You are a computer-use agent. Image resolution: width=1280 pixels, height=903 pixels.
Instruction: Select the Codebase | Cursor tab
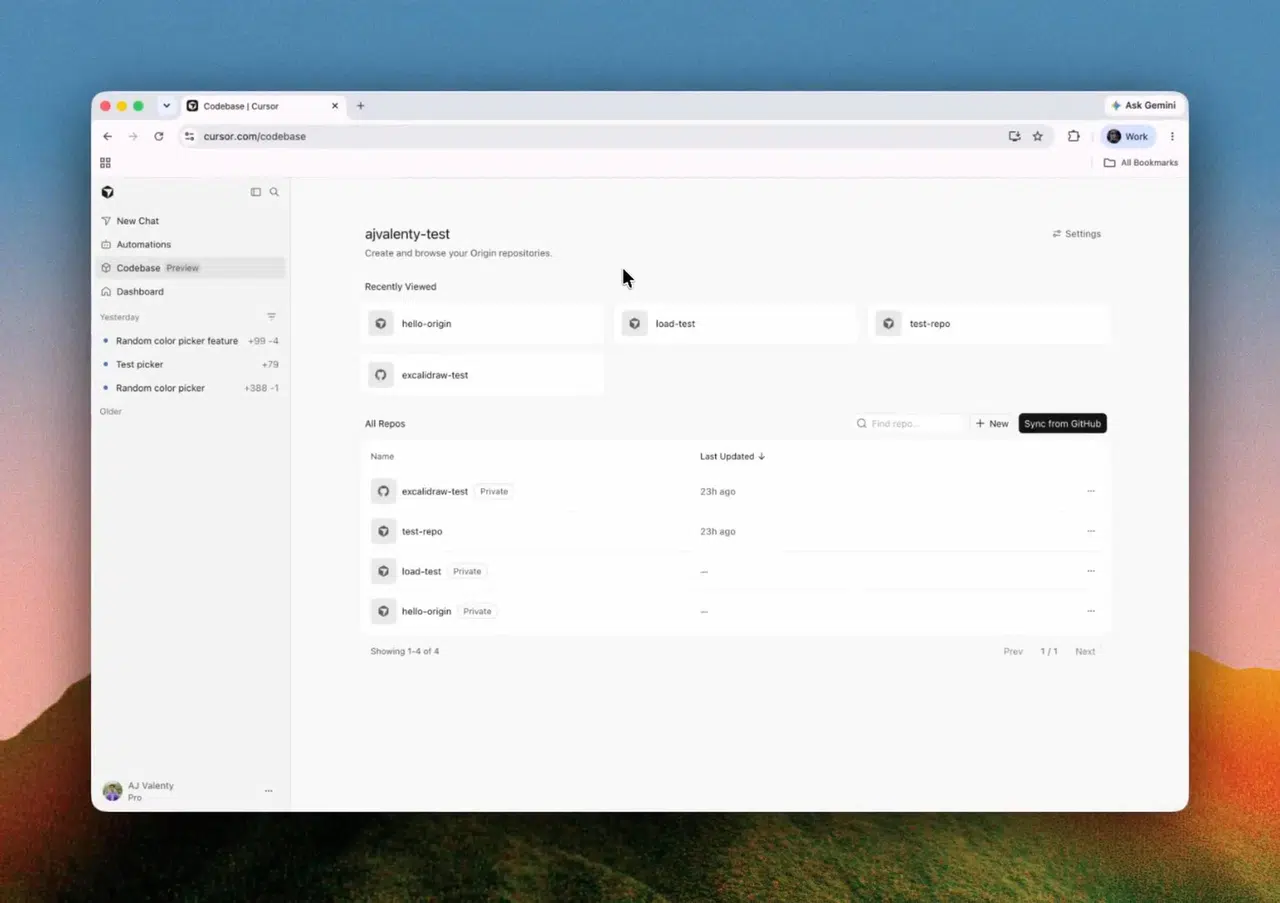[x=263, y=105]
